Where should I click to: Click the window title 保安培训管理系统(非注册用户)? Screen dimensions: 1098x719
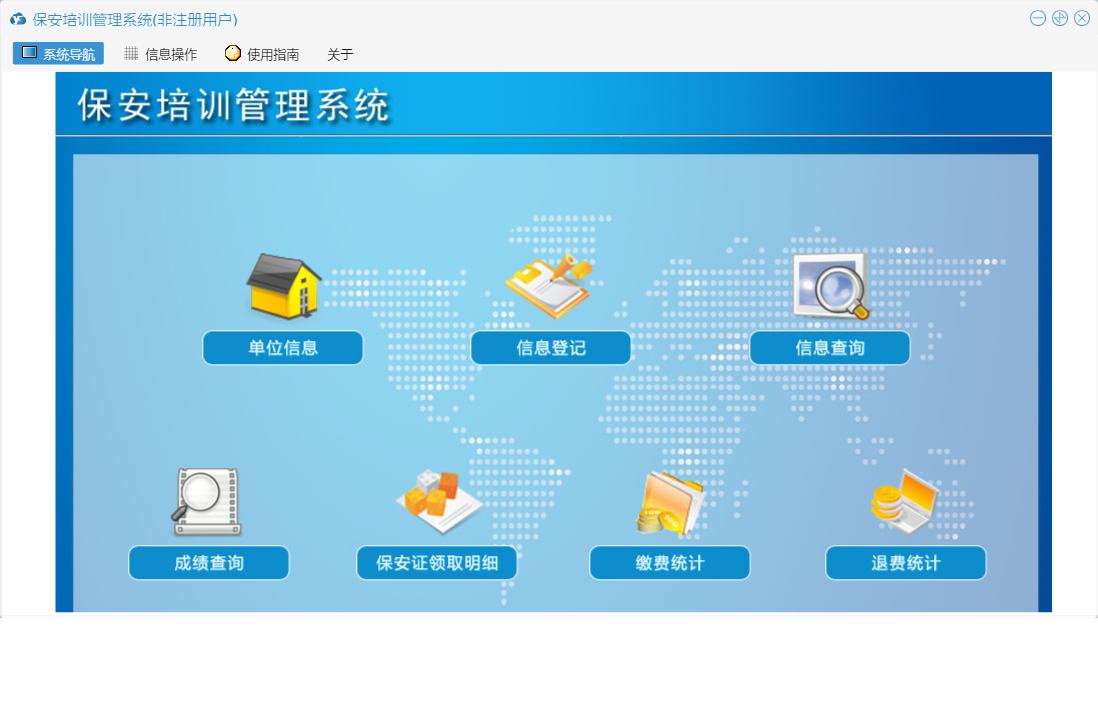point(135,20)
